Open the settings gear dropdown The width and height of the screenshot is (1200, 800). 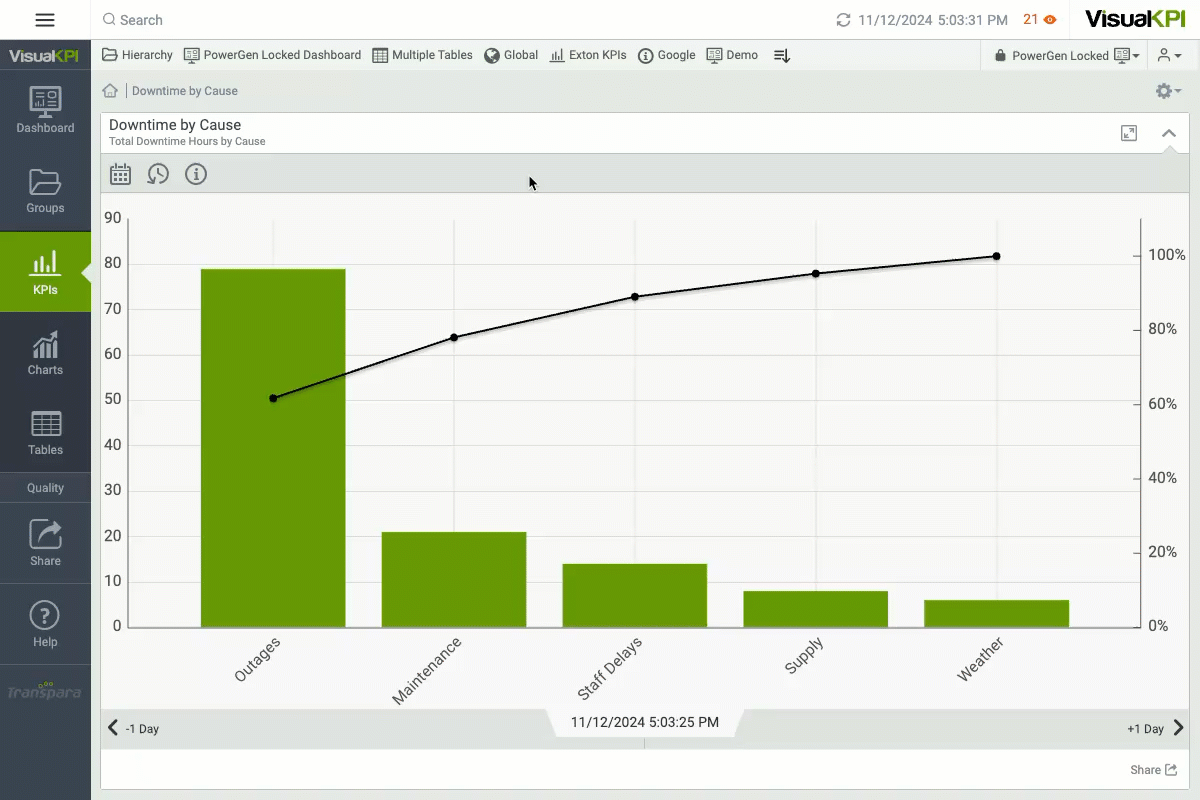(1167, 91)
